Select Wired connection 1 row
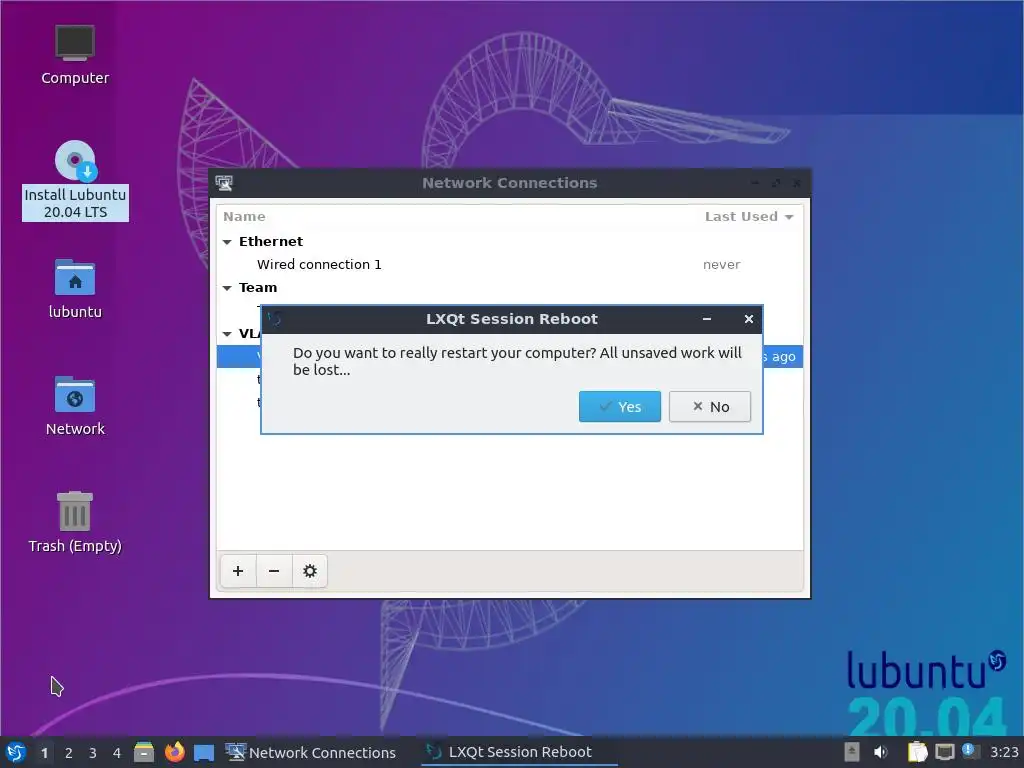The height and width of the screenshot is (768, 1024). (x=509, y=264)
